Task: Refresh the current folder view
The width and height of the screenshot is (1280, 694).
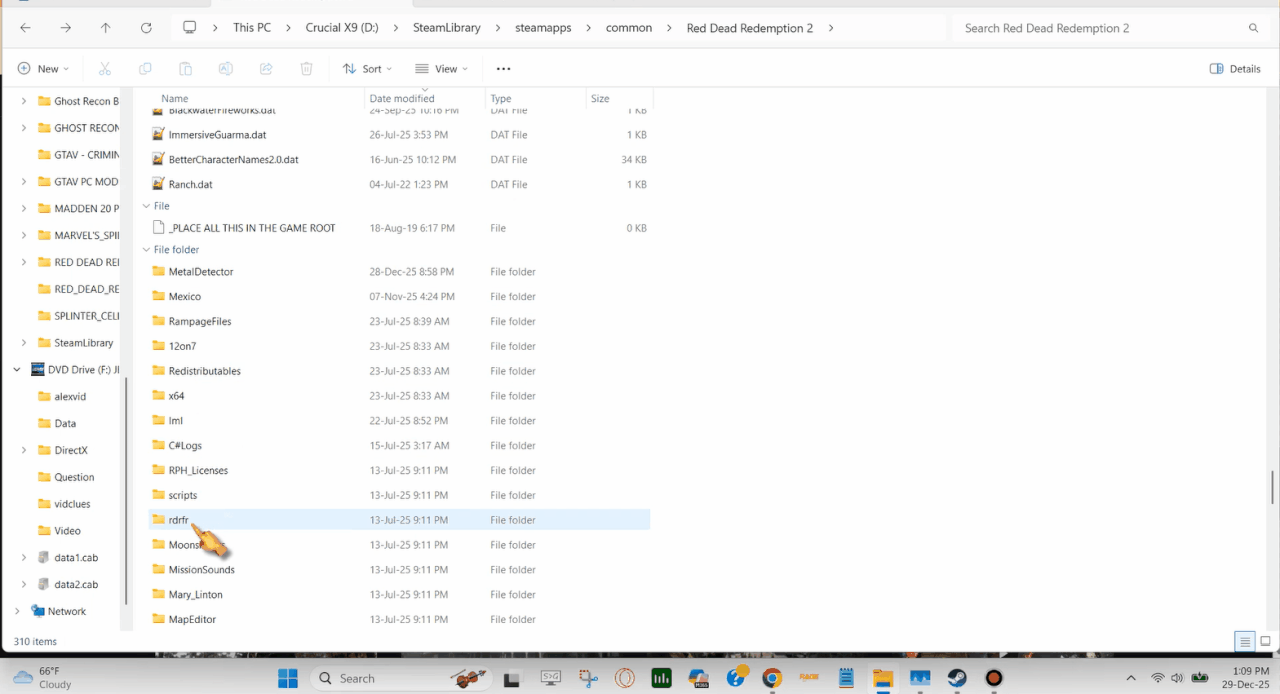Action: point(146,28)
